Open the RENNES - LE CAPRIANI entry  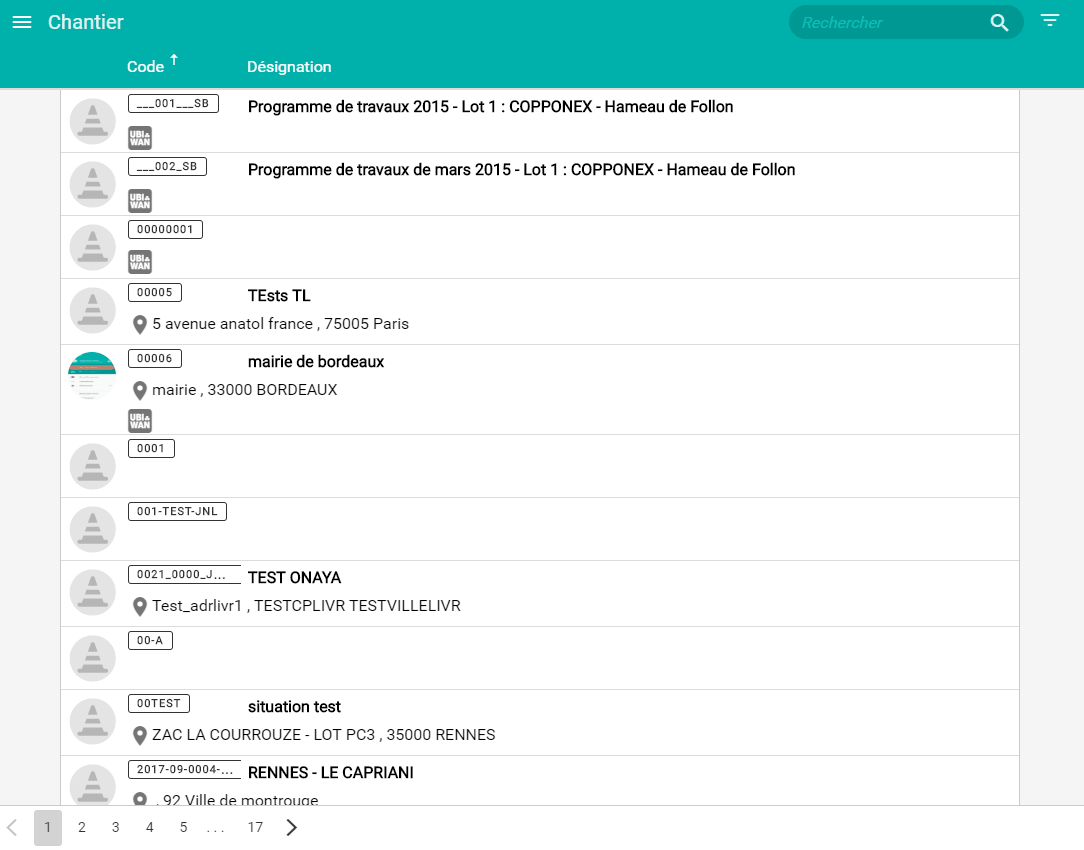(x=330, y=773)
